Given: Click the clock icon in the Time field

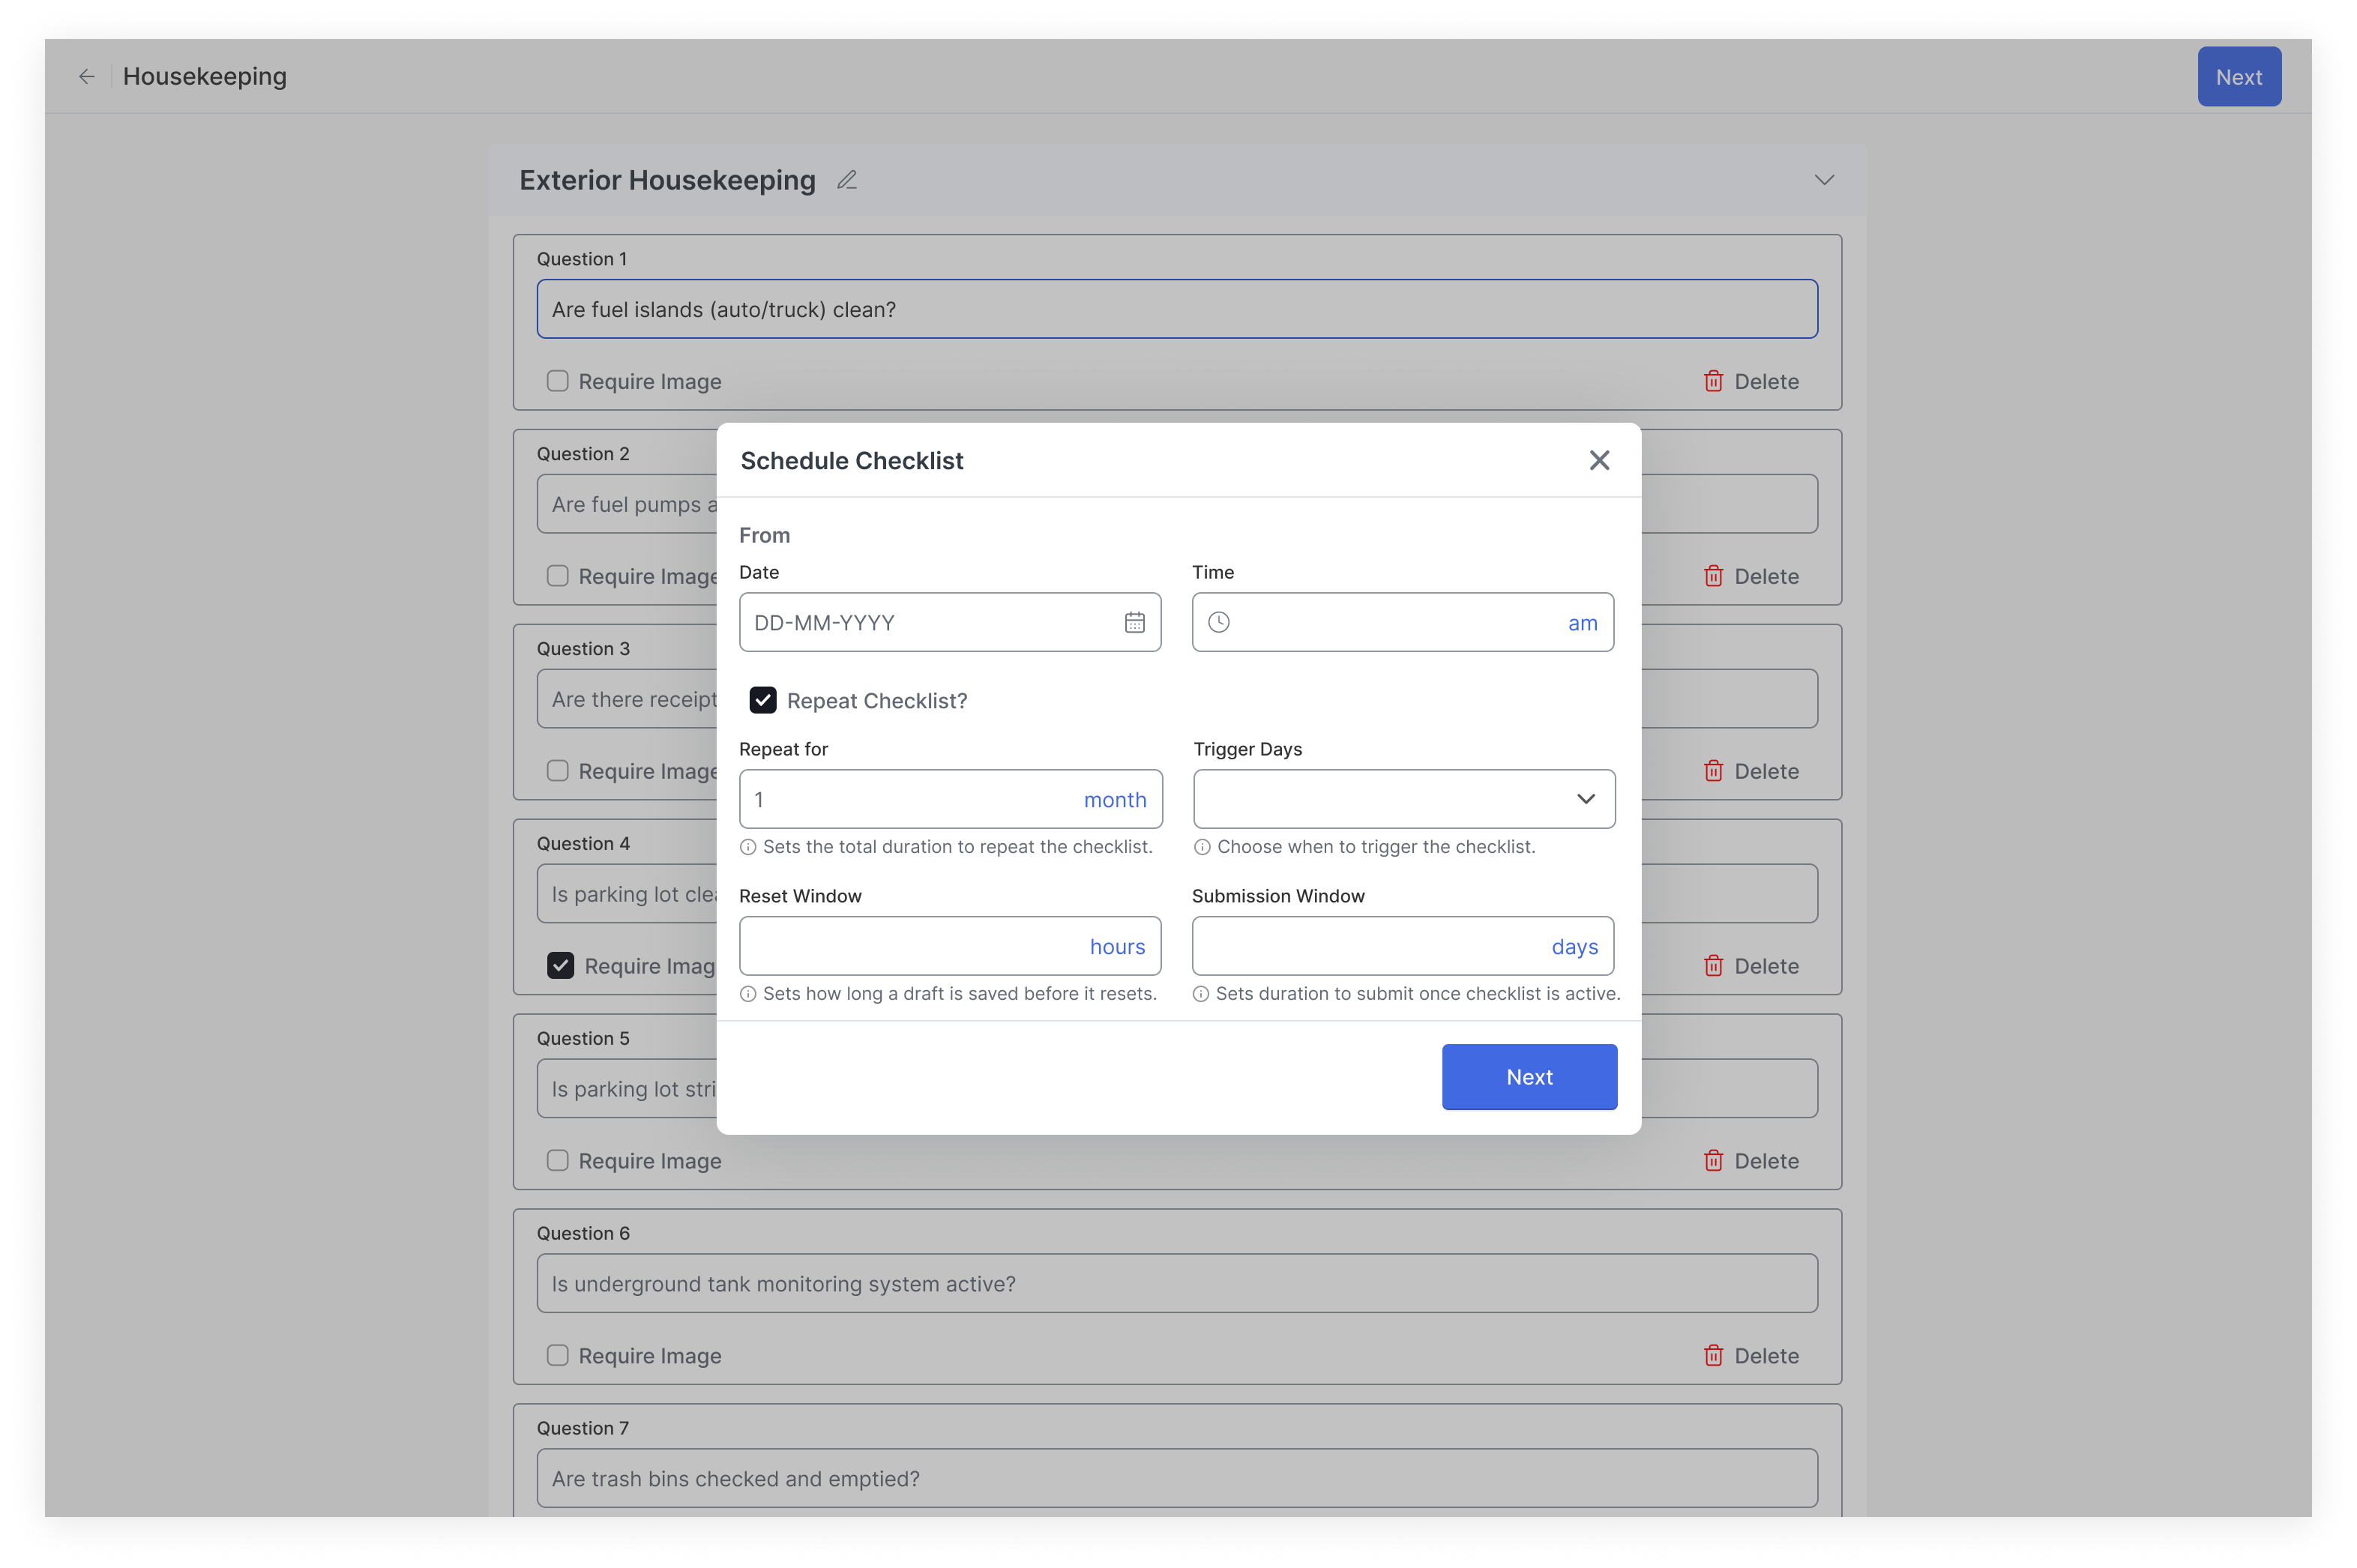Looking at the screenshot, I should pos(1218,623).
